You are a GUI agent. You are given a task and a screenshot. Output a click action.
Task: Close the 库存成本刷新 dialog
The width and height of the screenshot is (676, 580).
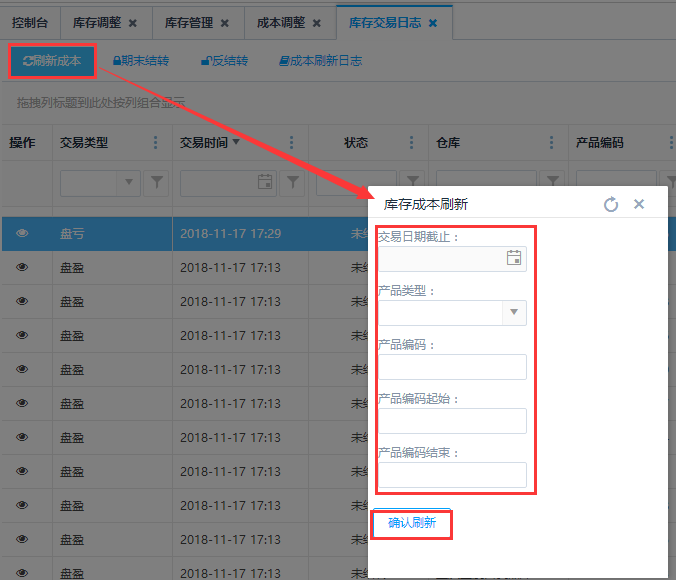[639, 204]
